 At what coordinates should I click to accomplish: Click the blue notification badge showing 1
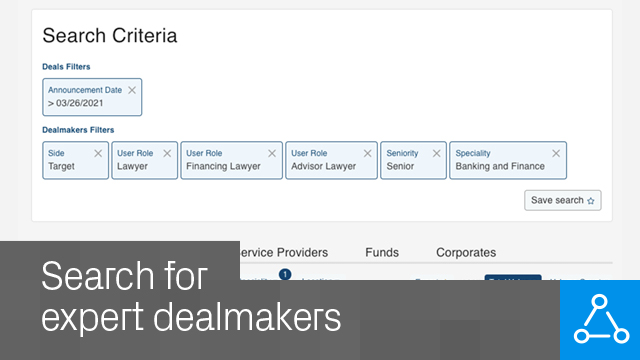tap(285, 274)
